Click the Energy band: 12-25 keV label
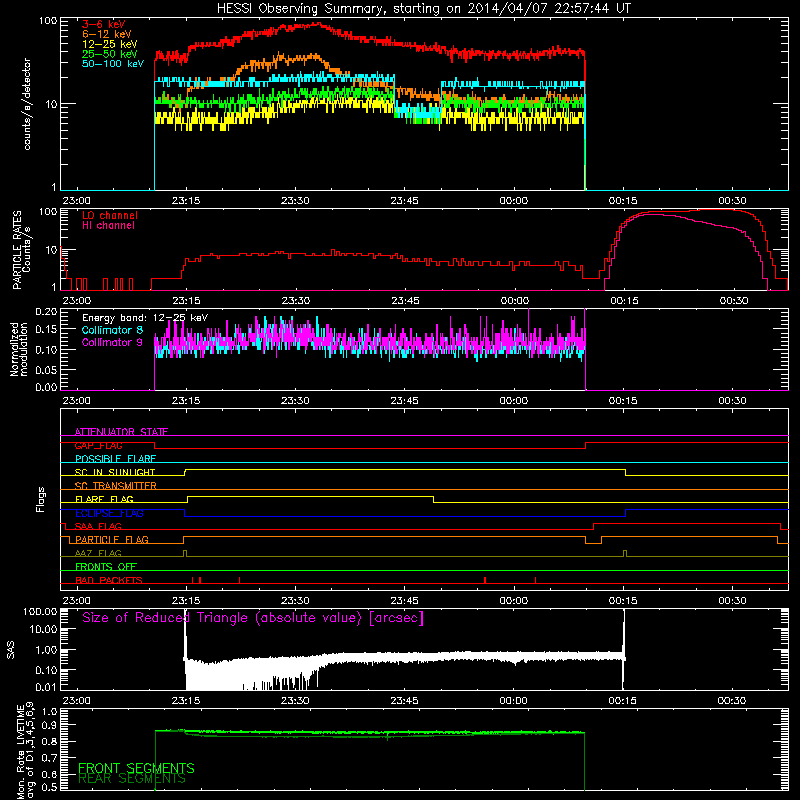800x800 pixels. [x=145, y=318]
